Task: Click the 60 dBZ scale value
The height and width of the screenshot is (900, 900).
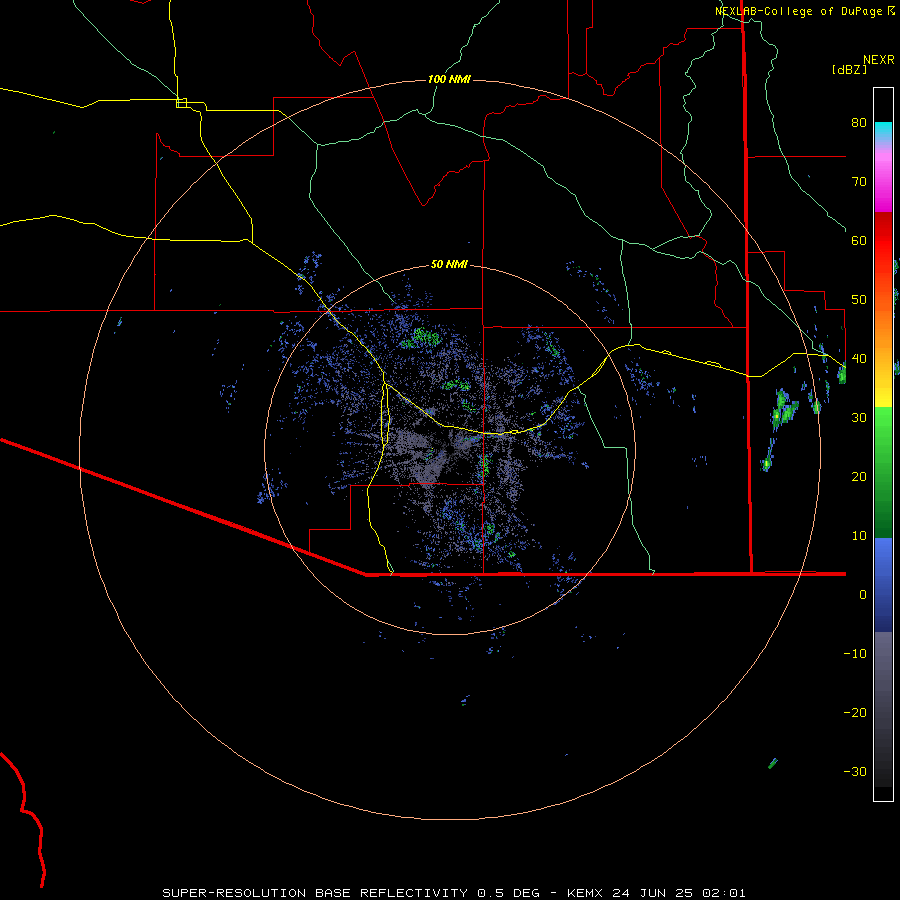Action: click(x=859, y=240)
